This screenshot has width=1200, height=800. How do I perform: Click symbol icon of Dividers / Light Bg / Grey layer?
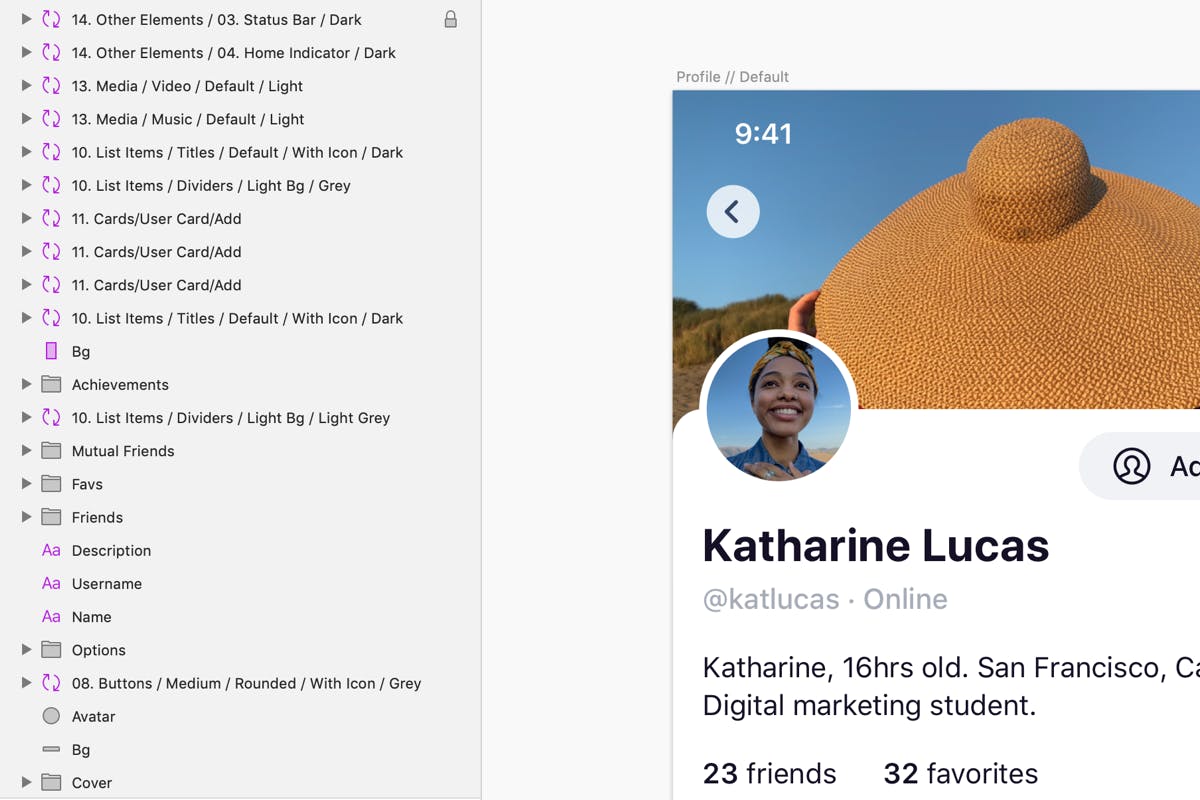coord(51,185)
